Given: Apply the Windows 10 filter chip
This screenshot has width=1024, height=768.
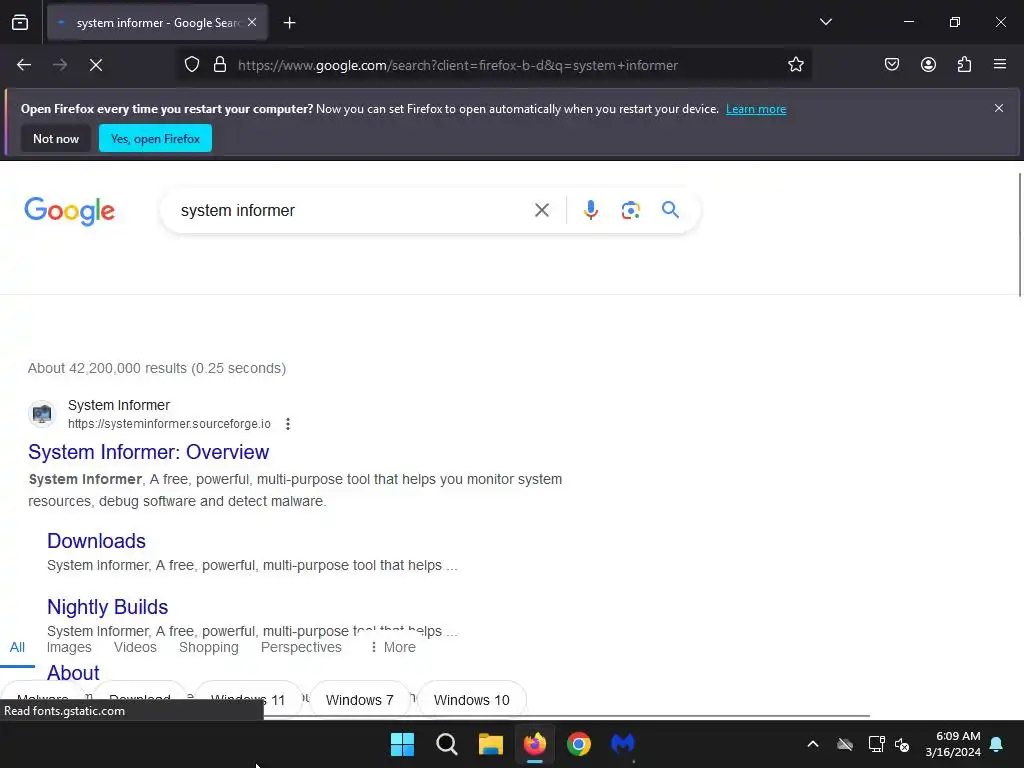Looking at the screenshot, I should (472, 699).
